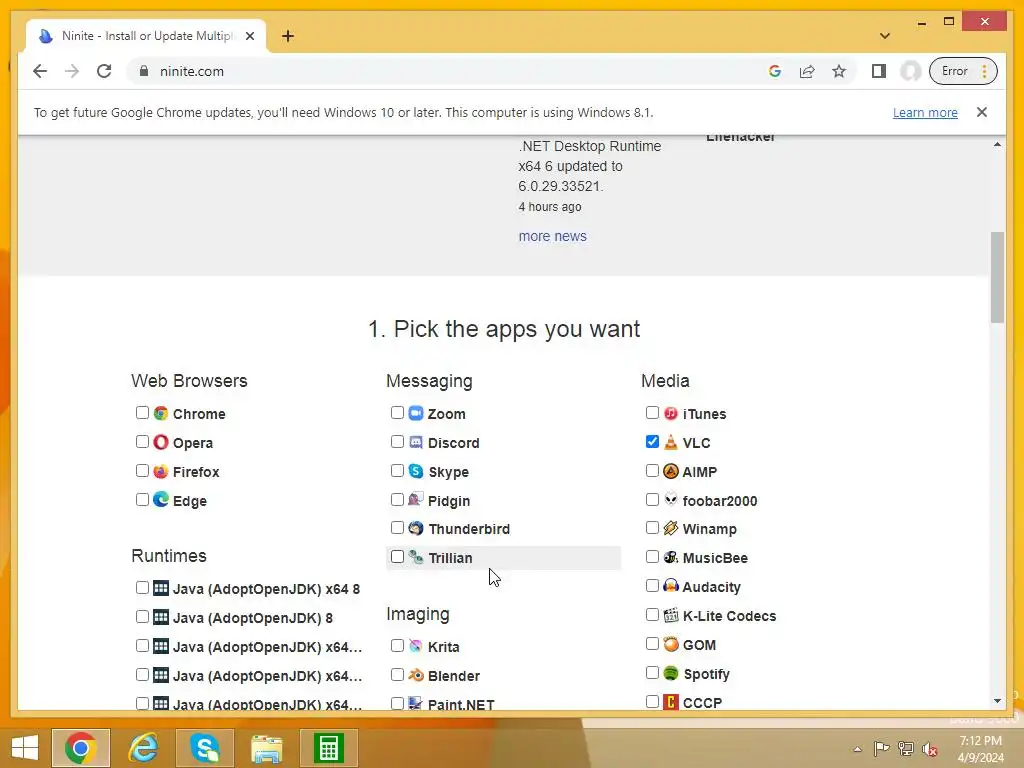Open the Windows Start button

(x=25, y=748)
